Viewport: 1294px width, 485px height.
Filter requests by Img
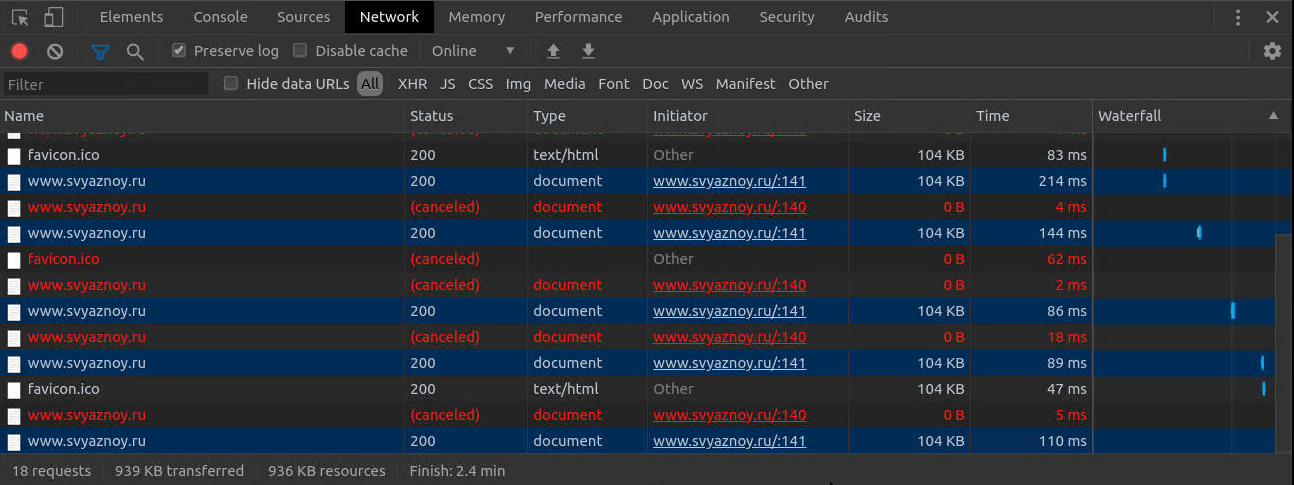(518, 84)
